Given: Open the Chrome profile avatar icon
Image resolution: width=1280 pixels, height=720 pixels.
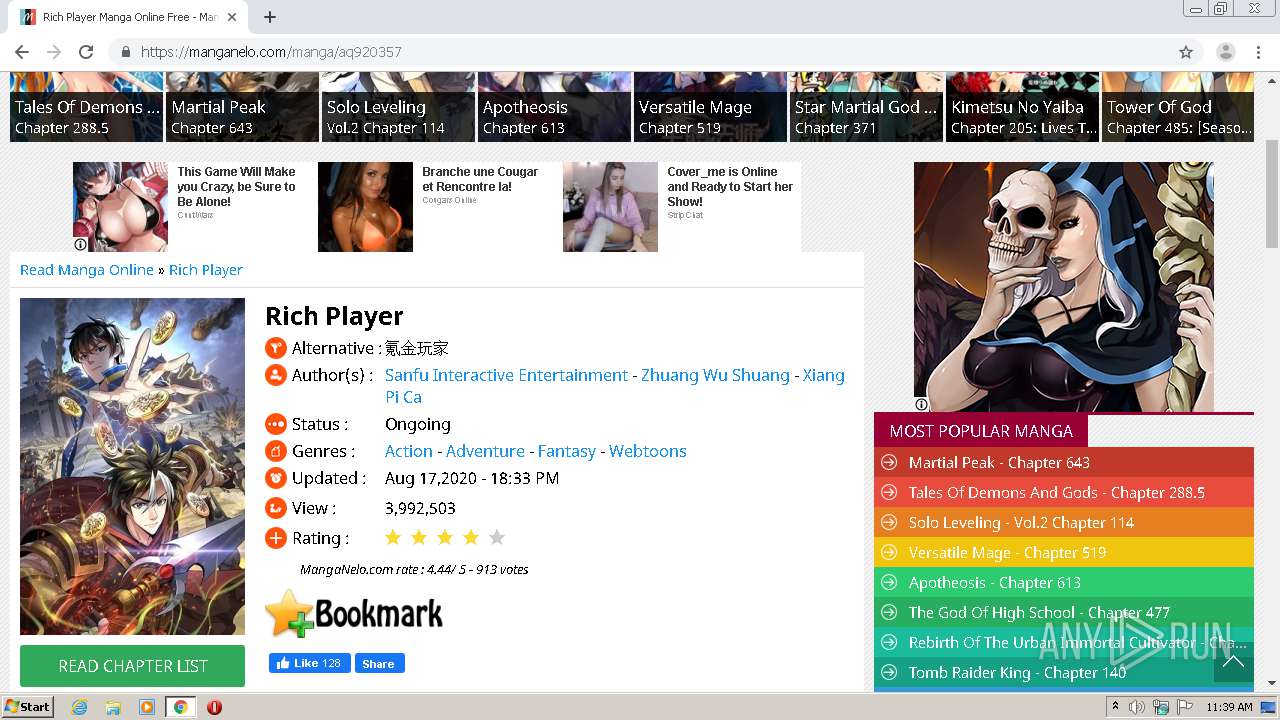Looking at the screenshot, I should pyautogui.click(x=1225, y=52).
